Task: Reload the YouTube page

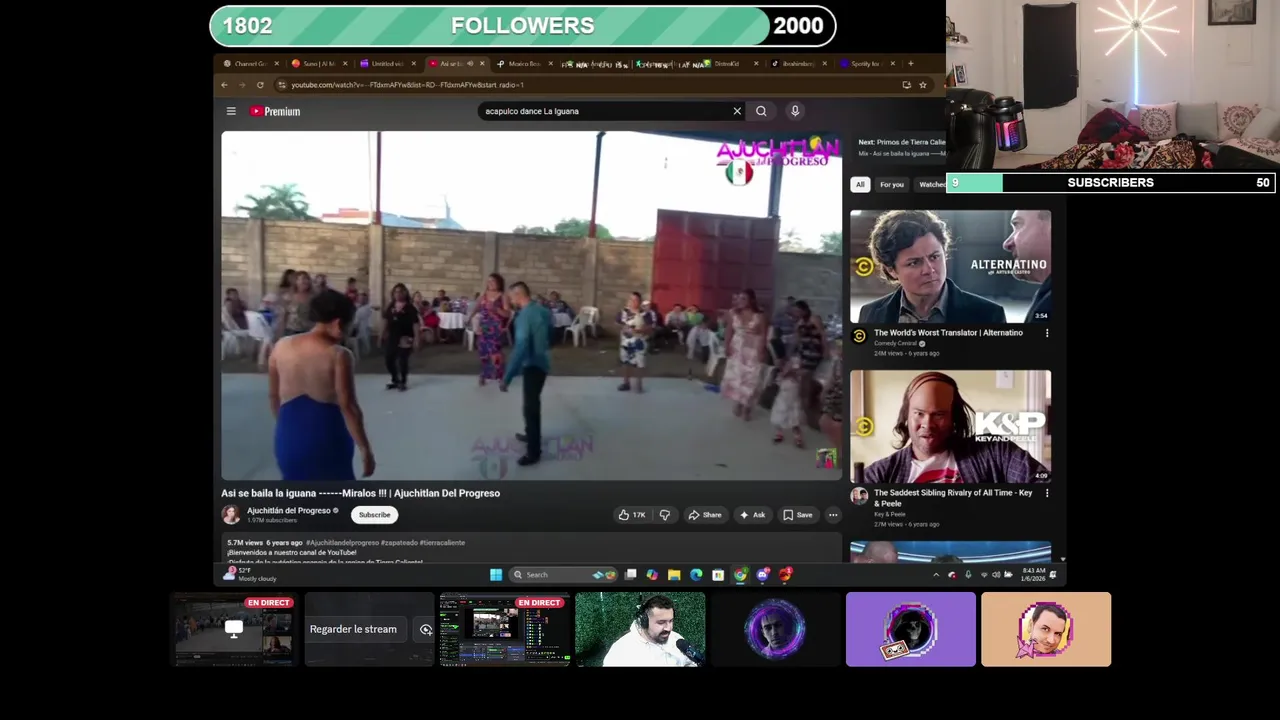Action: coord(260,85)
